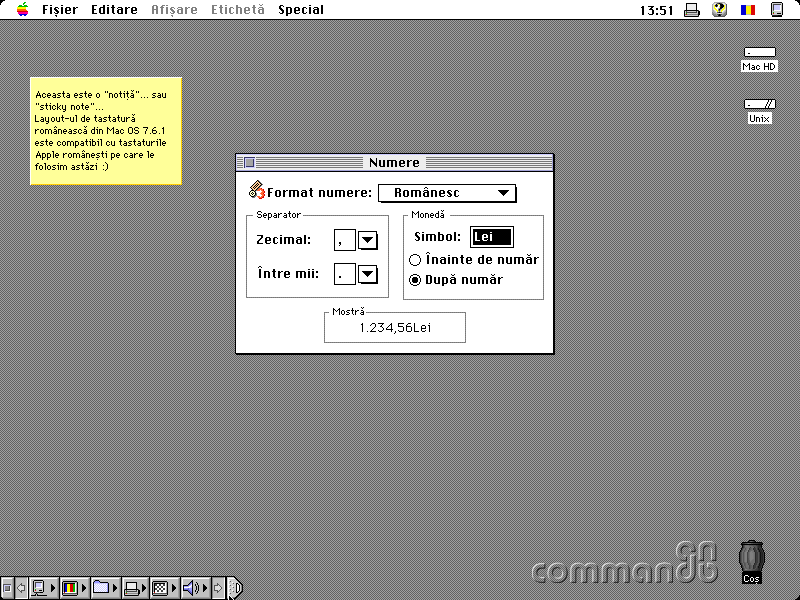The width and height of the screenshot is (800, 600).
Task: Click the Simbol currency text field
Action: [x=492, y=237]
